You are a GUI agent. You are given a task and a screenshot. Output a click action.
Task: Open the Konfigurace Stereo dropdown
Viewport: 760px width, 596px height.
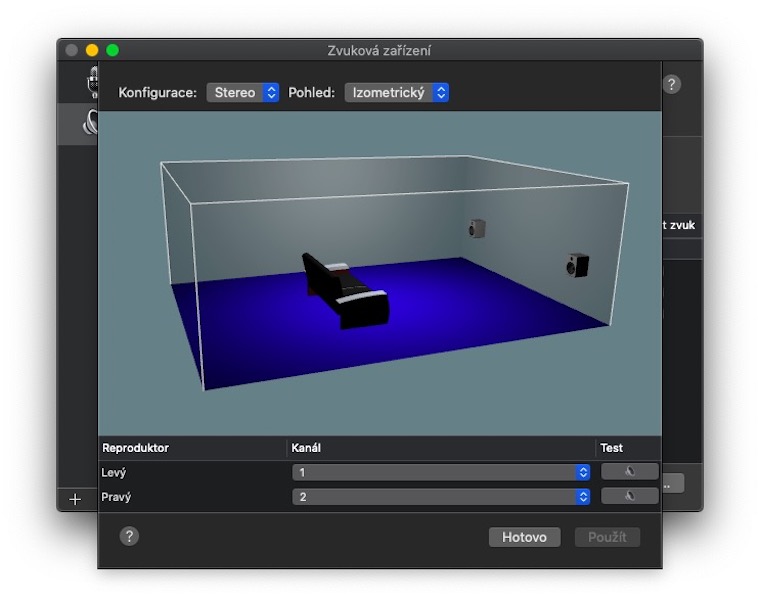(x=242, y=93)
